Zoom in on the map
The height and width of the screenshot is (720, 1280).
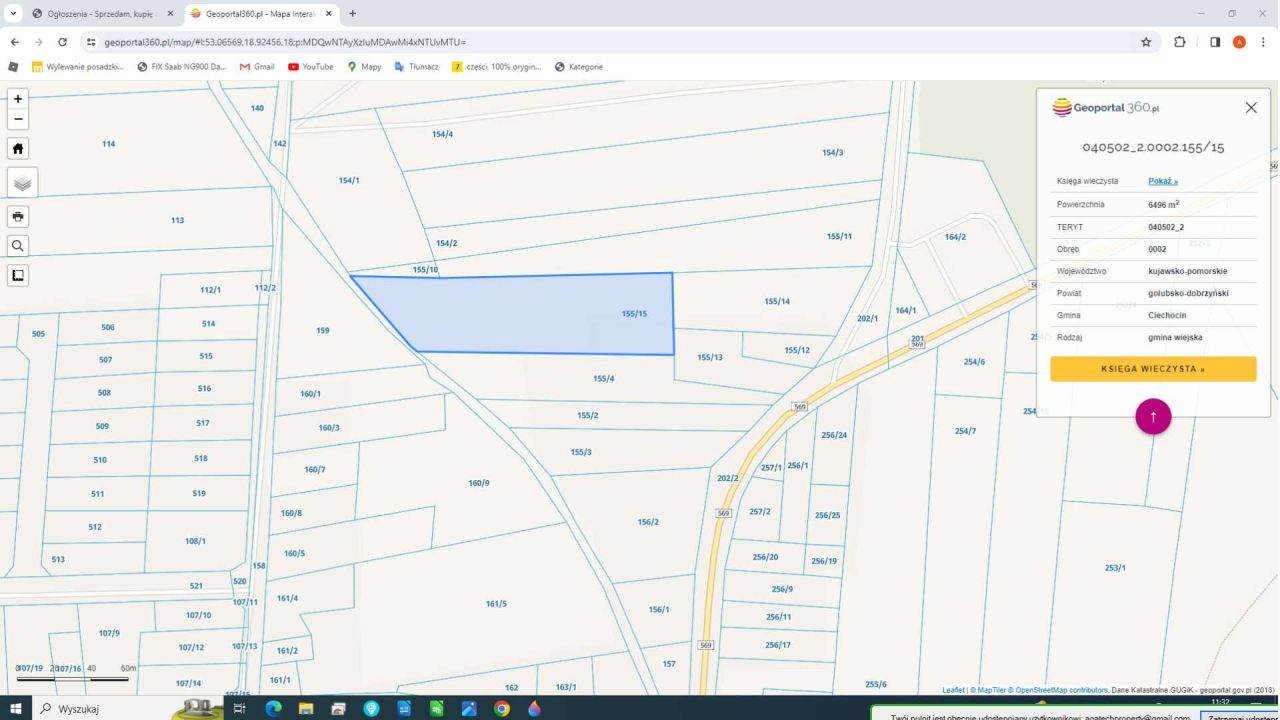18,99
